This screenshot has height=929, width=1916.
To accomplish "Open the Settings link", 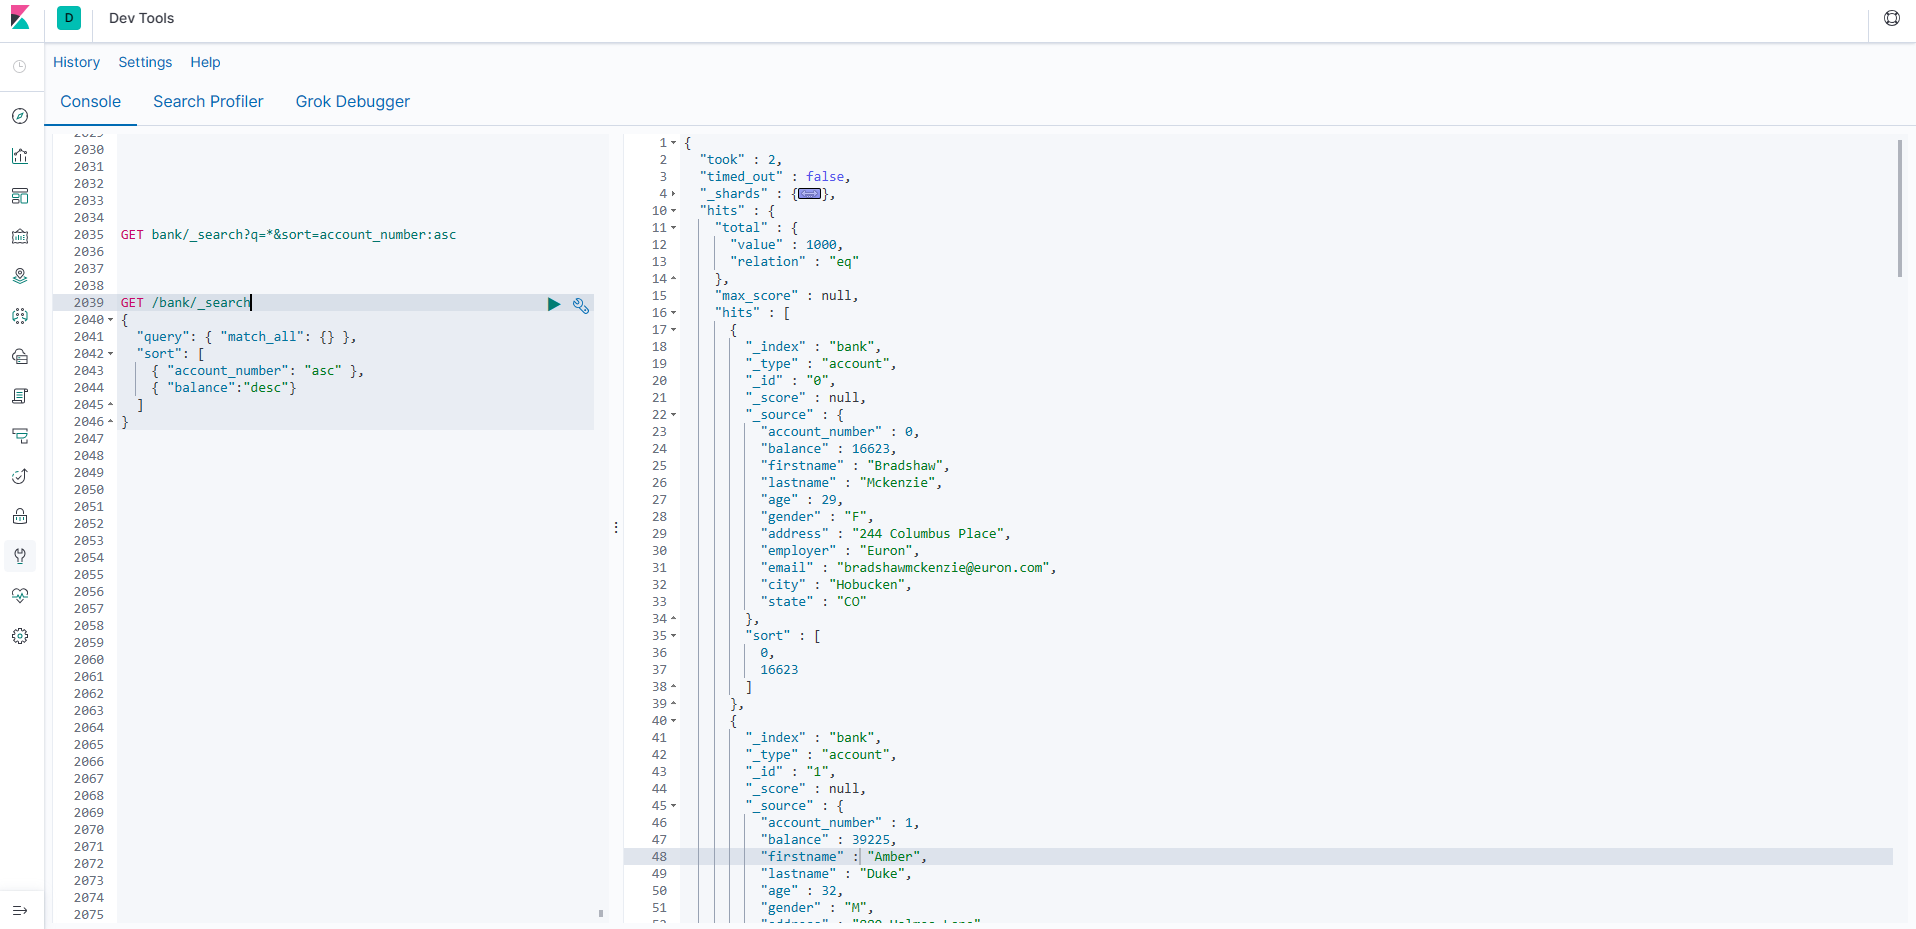I will (x=145, y=62).
